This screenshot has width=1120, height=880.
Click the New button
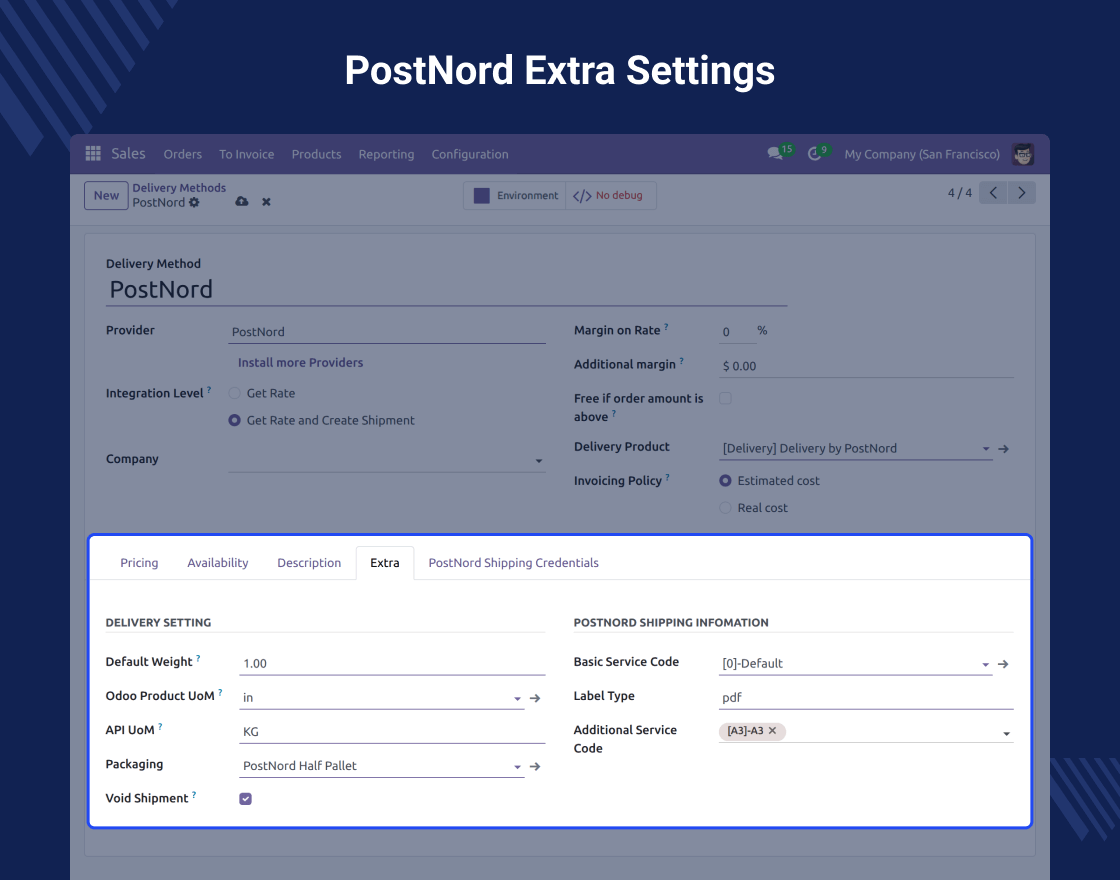(x=106, y=196)
